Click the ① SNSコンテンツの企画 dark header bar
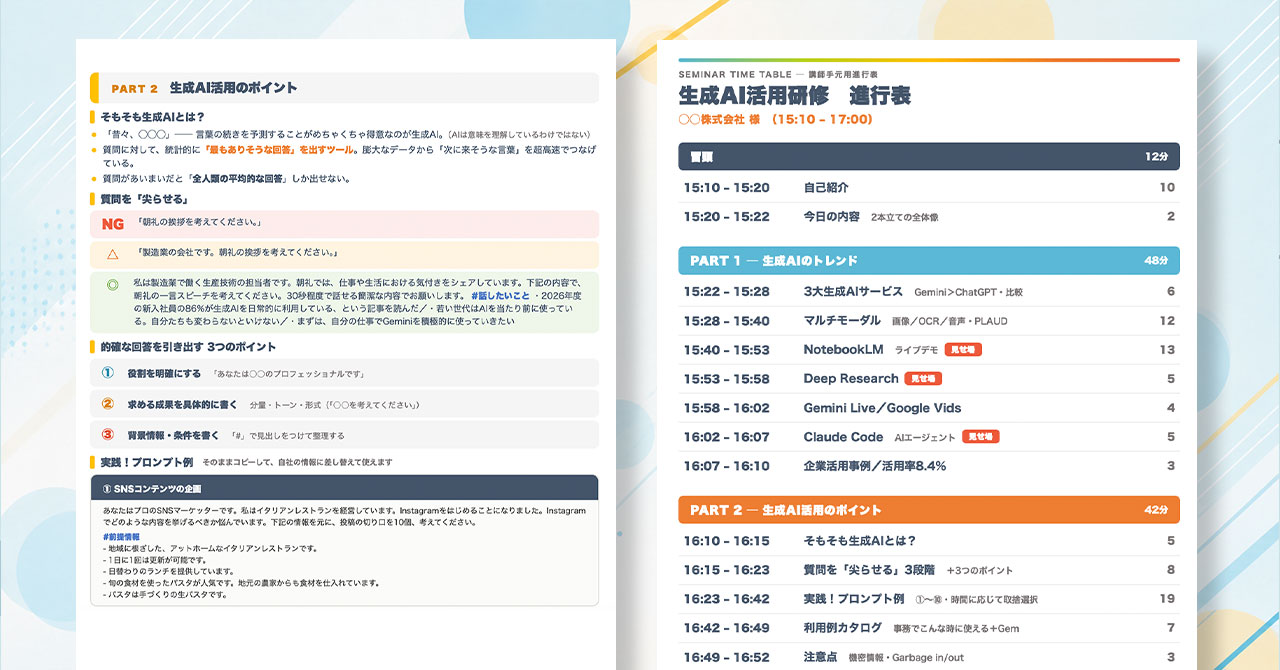Screen dimensions: 1280x670 (344, 488)
